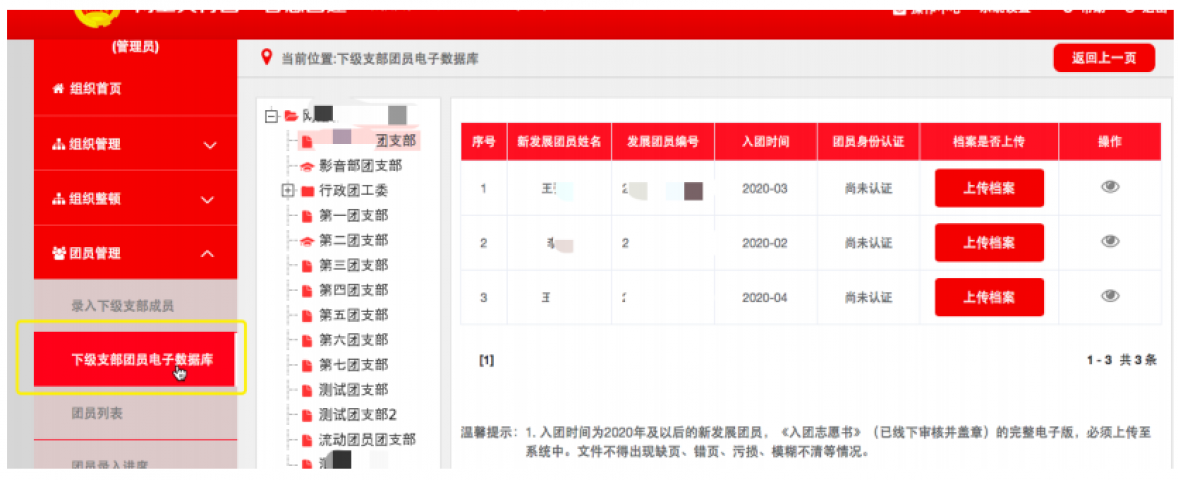
Task: Click 返回上一页 button
Action: tap(1104, 58)
